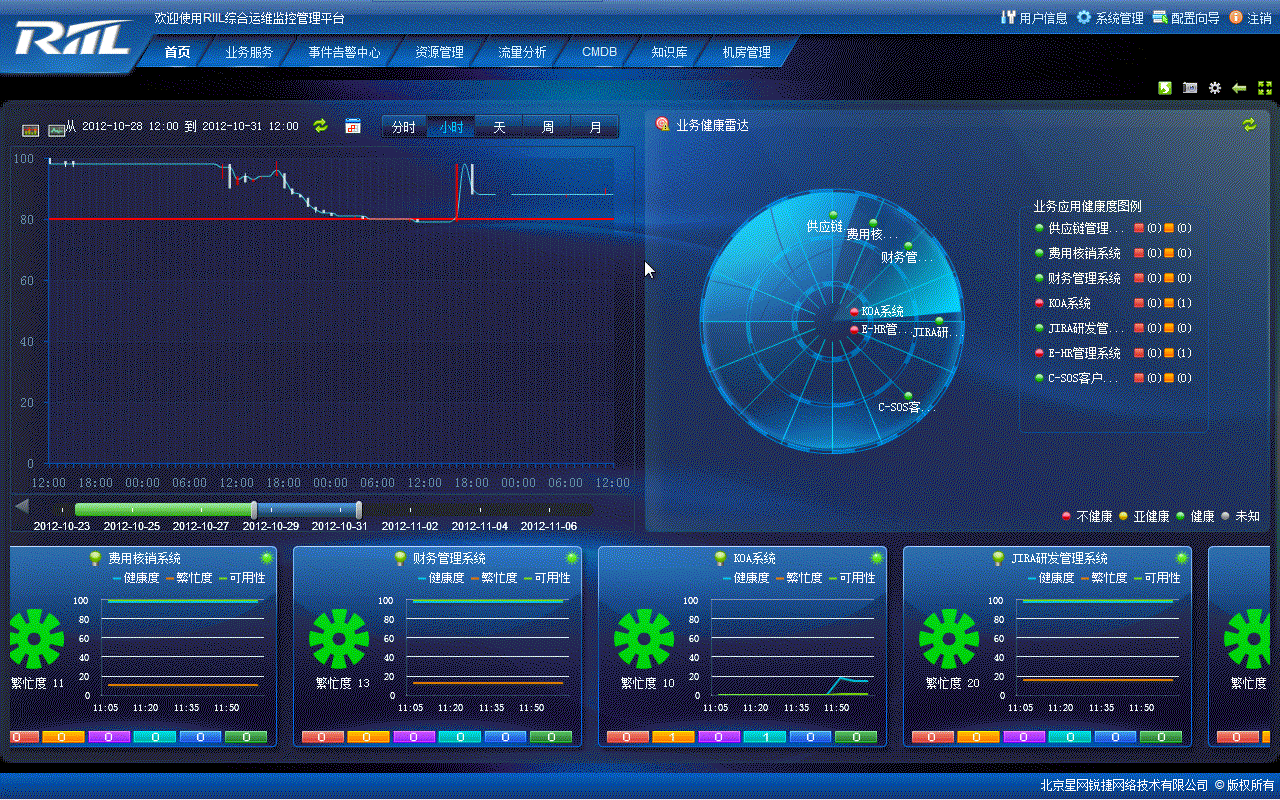
Task: Open the 业务服务 tab
Action: (249, 52)
